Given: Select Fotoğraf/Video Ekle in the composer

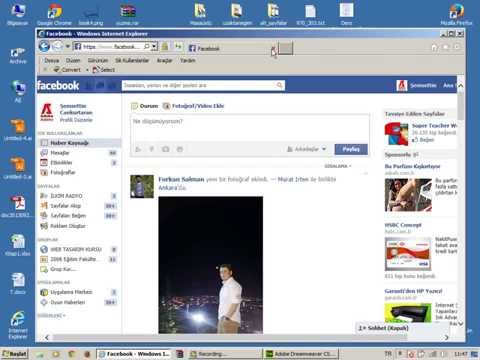Looking at the screenshot, I should click(194, 106).
